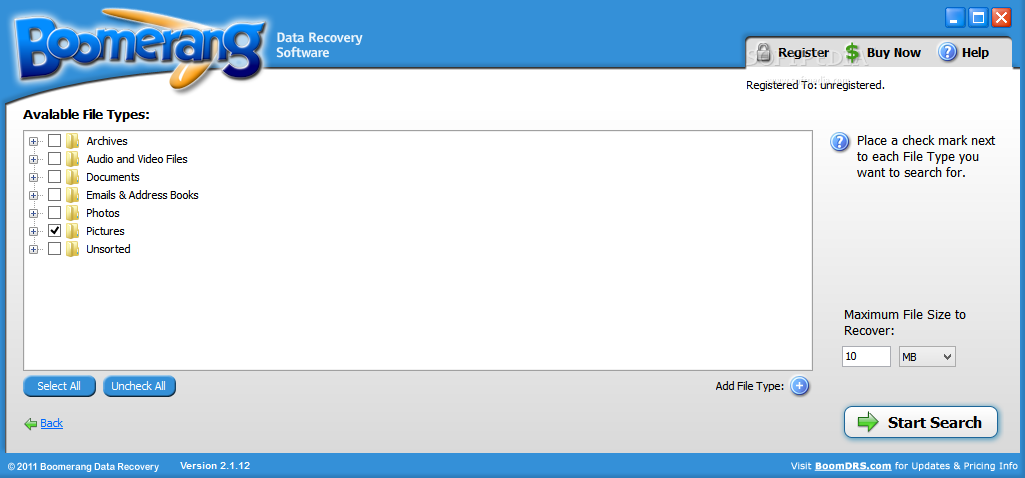Check the Audio and Video Files checkbox

click(55, 159)
